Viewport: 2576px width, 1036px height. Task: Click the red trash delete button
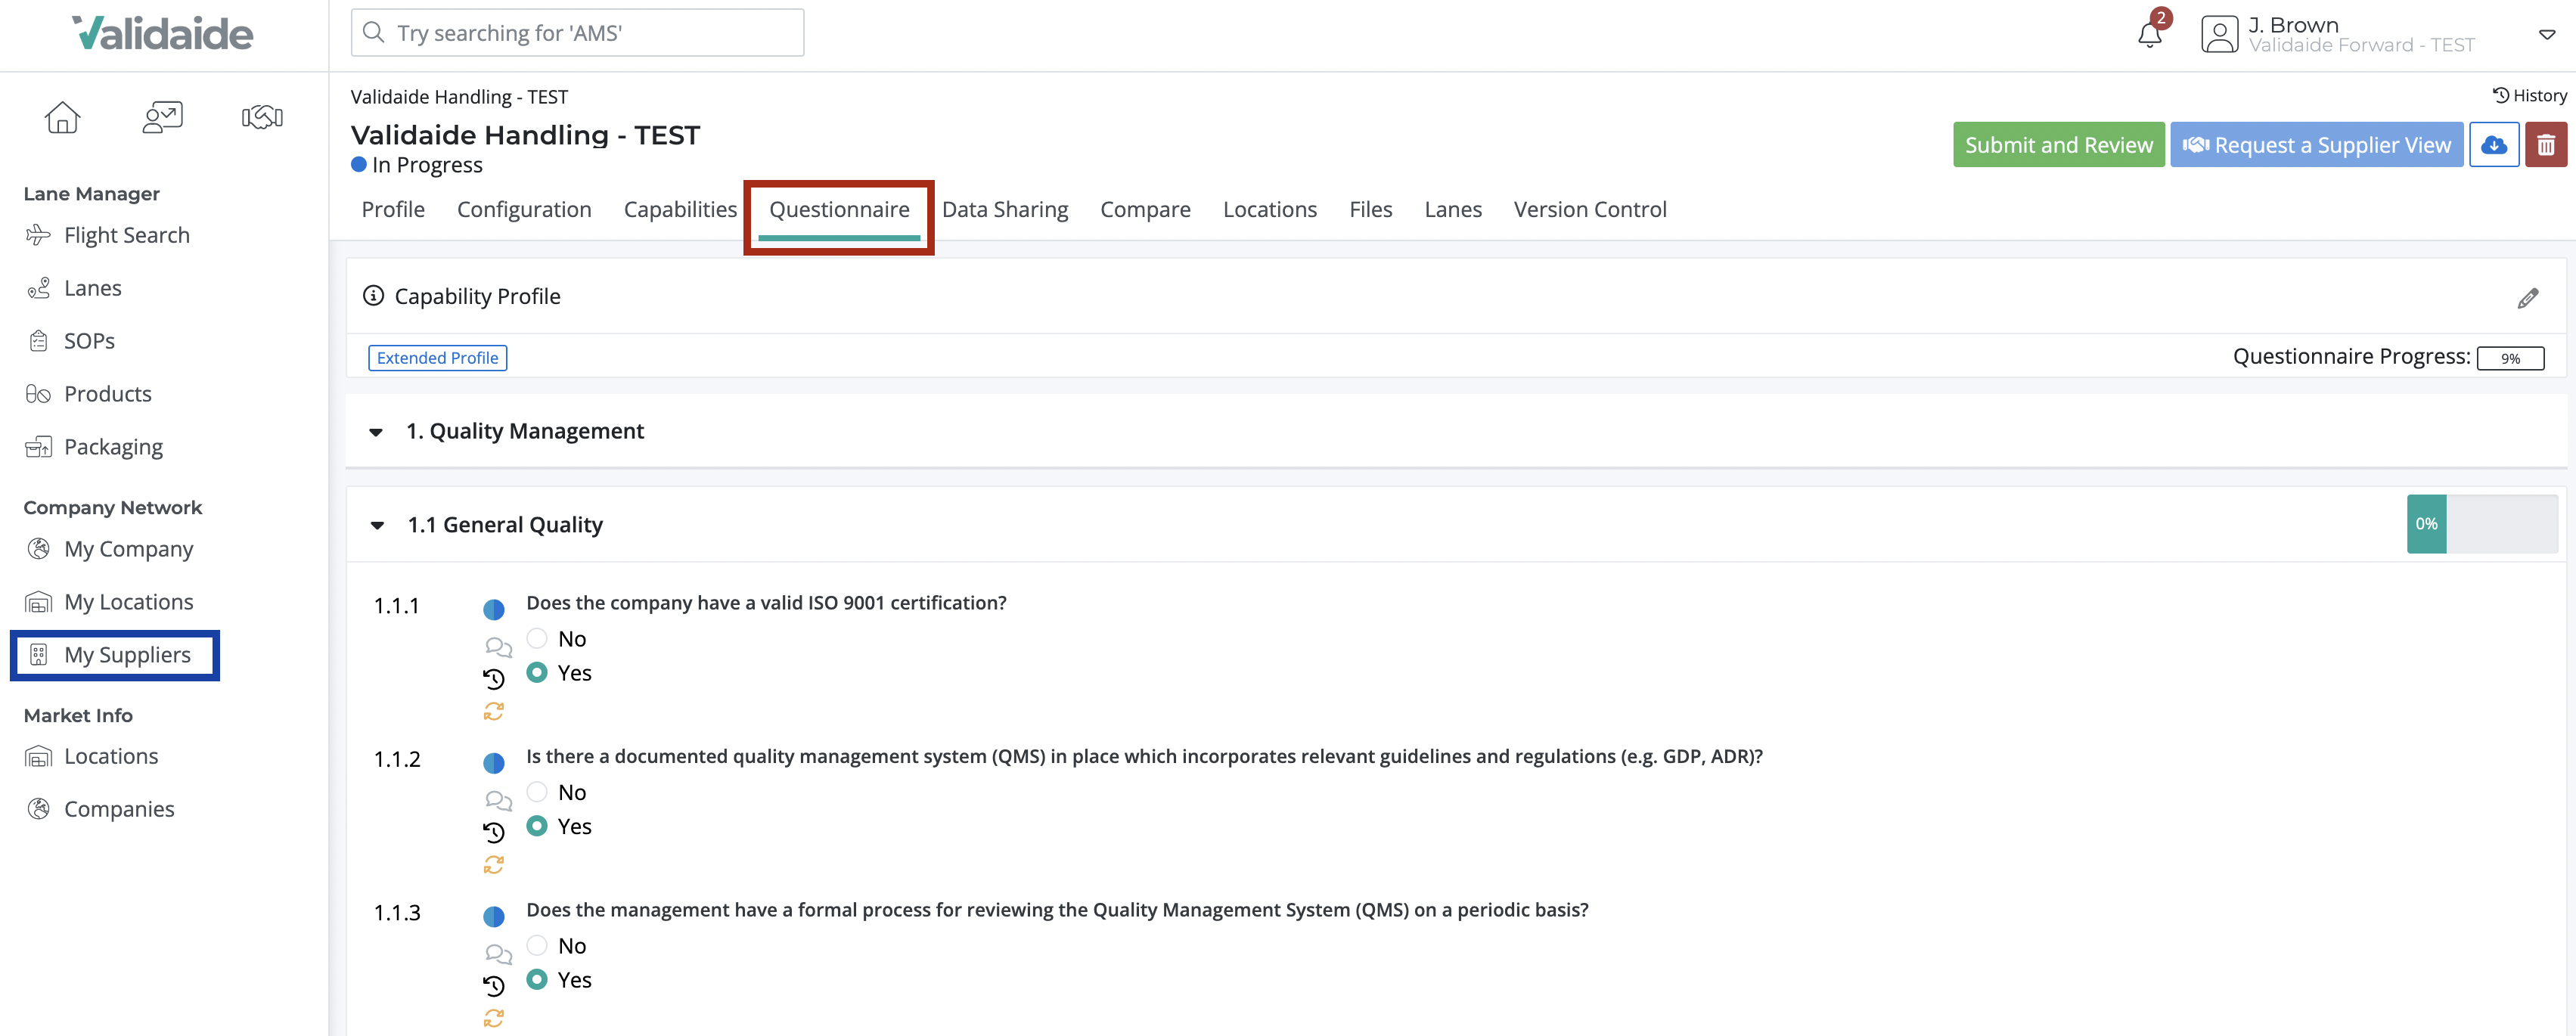[2546, 145]
